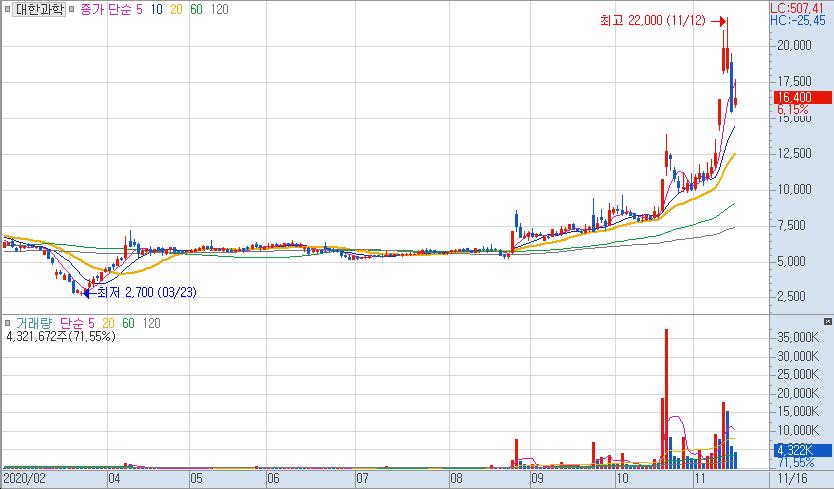This screenshot has height=489, width=834.
Task: Click the small square before 대한과학
Action: (7, 9)
